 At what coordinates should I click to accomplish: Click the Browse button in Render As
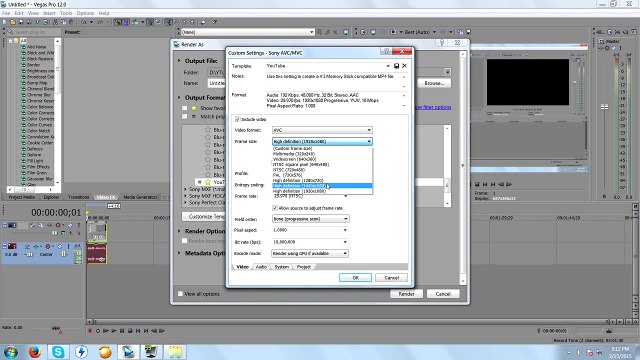click(434, 83)
